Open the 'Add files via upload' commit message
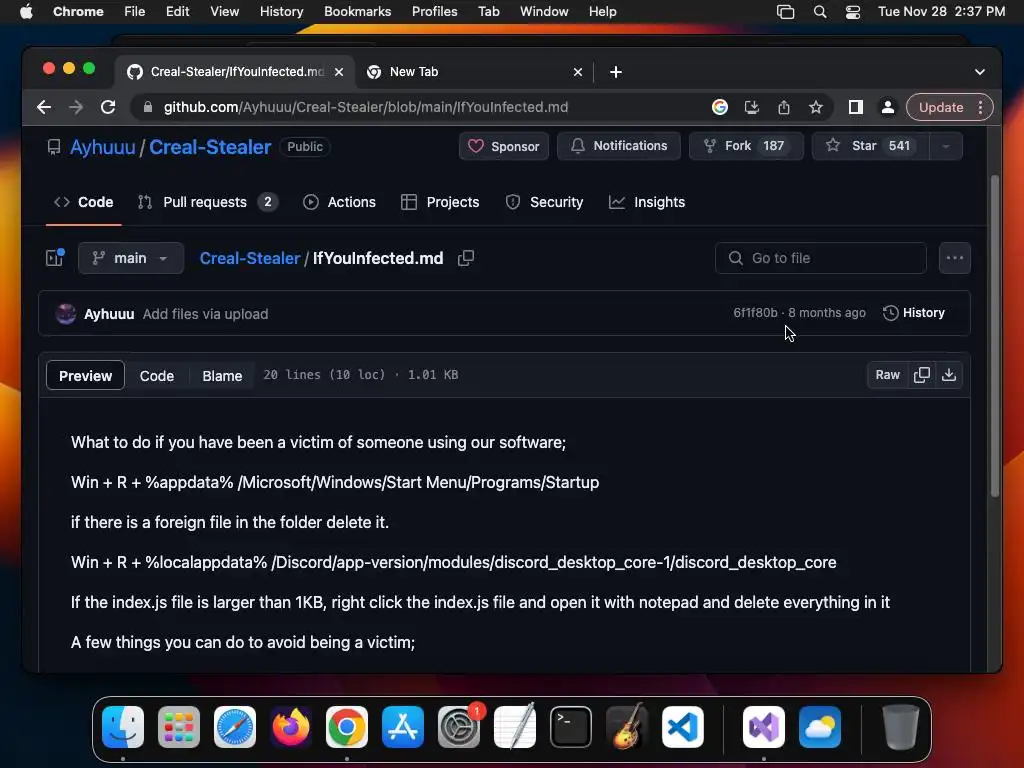 tap(205, 314)
